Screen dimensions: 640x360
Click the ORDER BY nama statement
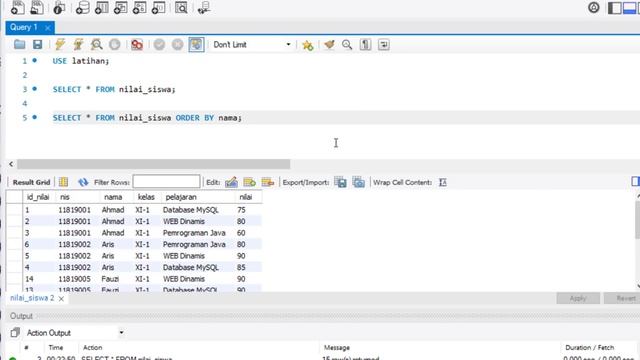147,118
